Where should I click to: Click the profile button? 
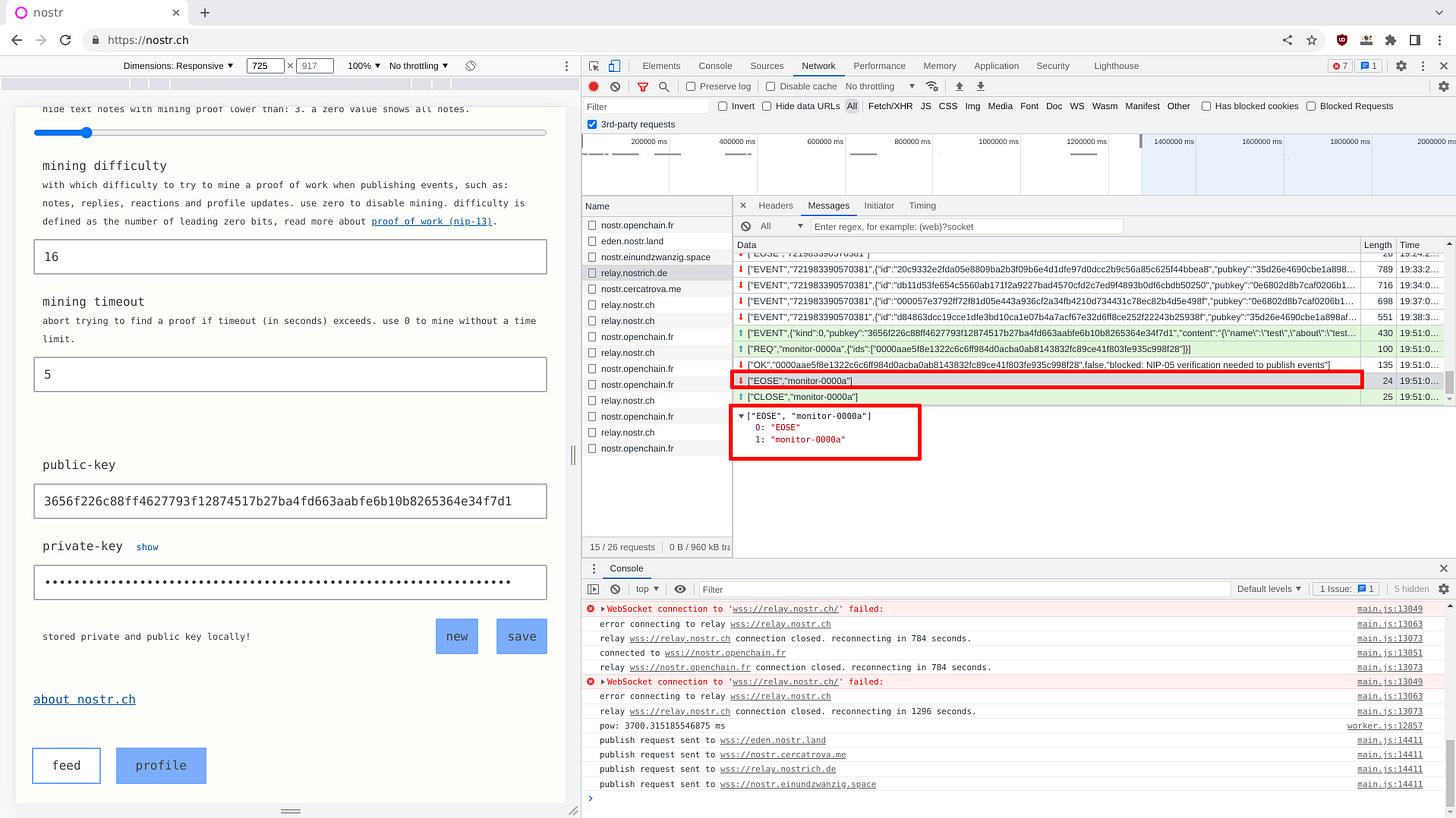pyautogui.click(x=161, y=765)
